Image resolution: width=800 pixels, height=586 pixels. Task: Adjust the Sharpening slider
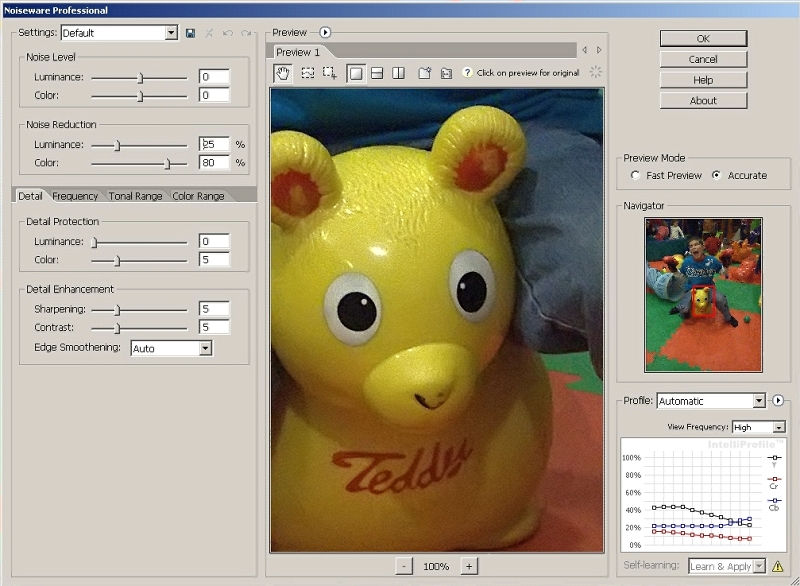pyautogui.click(x=117, y=310)
